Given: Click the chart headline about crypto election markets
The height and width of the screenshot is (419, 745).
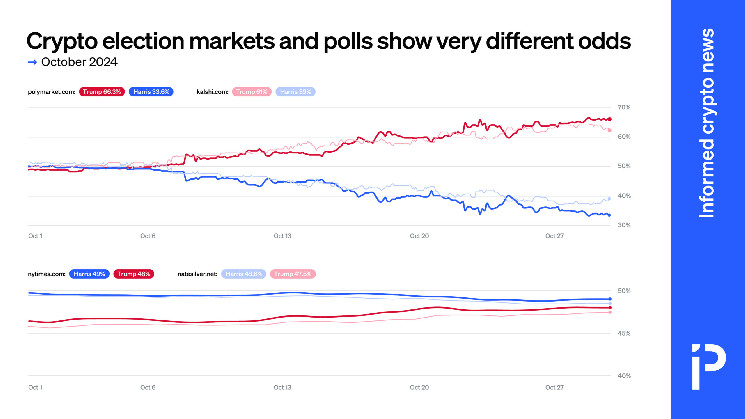Looking at the screenshot, I should (327, 41).
